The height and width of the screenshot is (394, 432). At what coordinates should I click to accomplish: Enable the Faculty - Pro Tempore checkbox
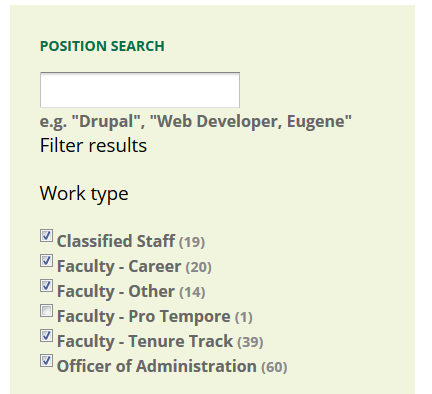pos(46,311)
